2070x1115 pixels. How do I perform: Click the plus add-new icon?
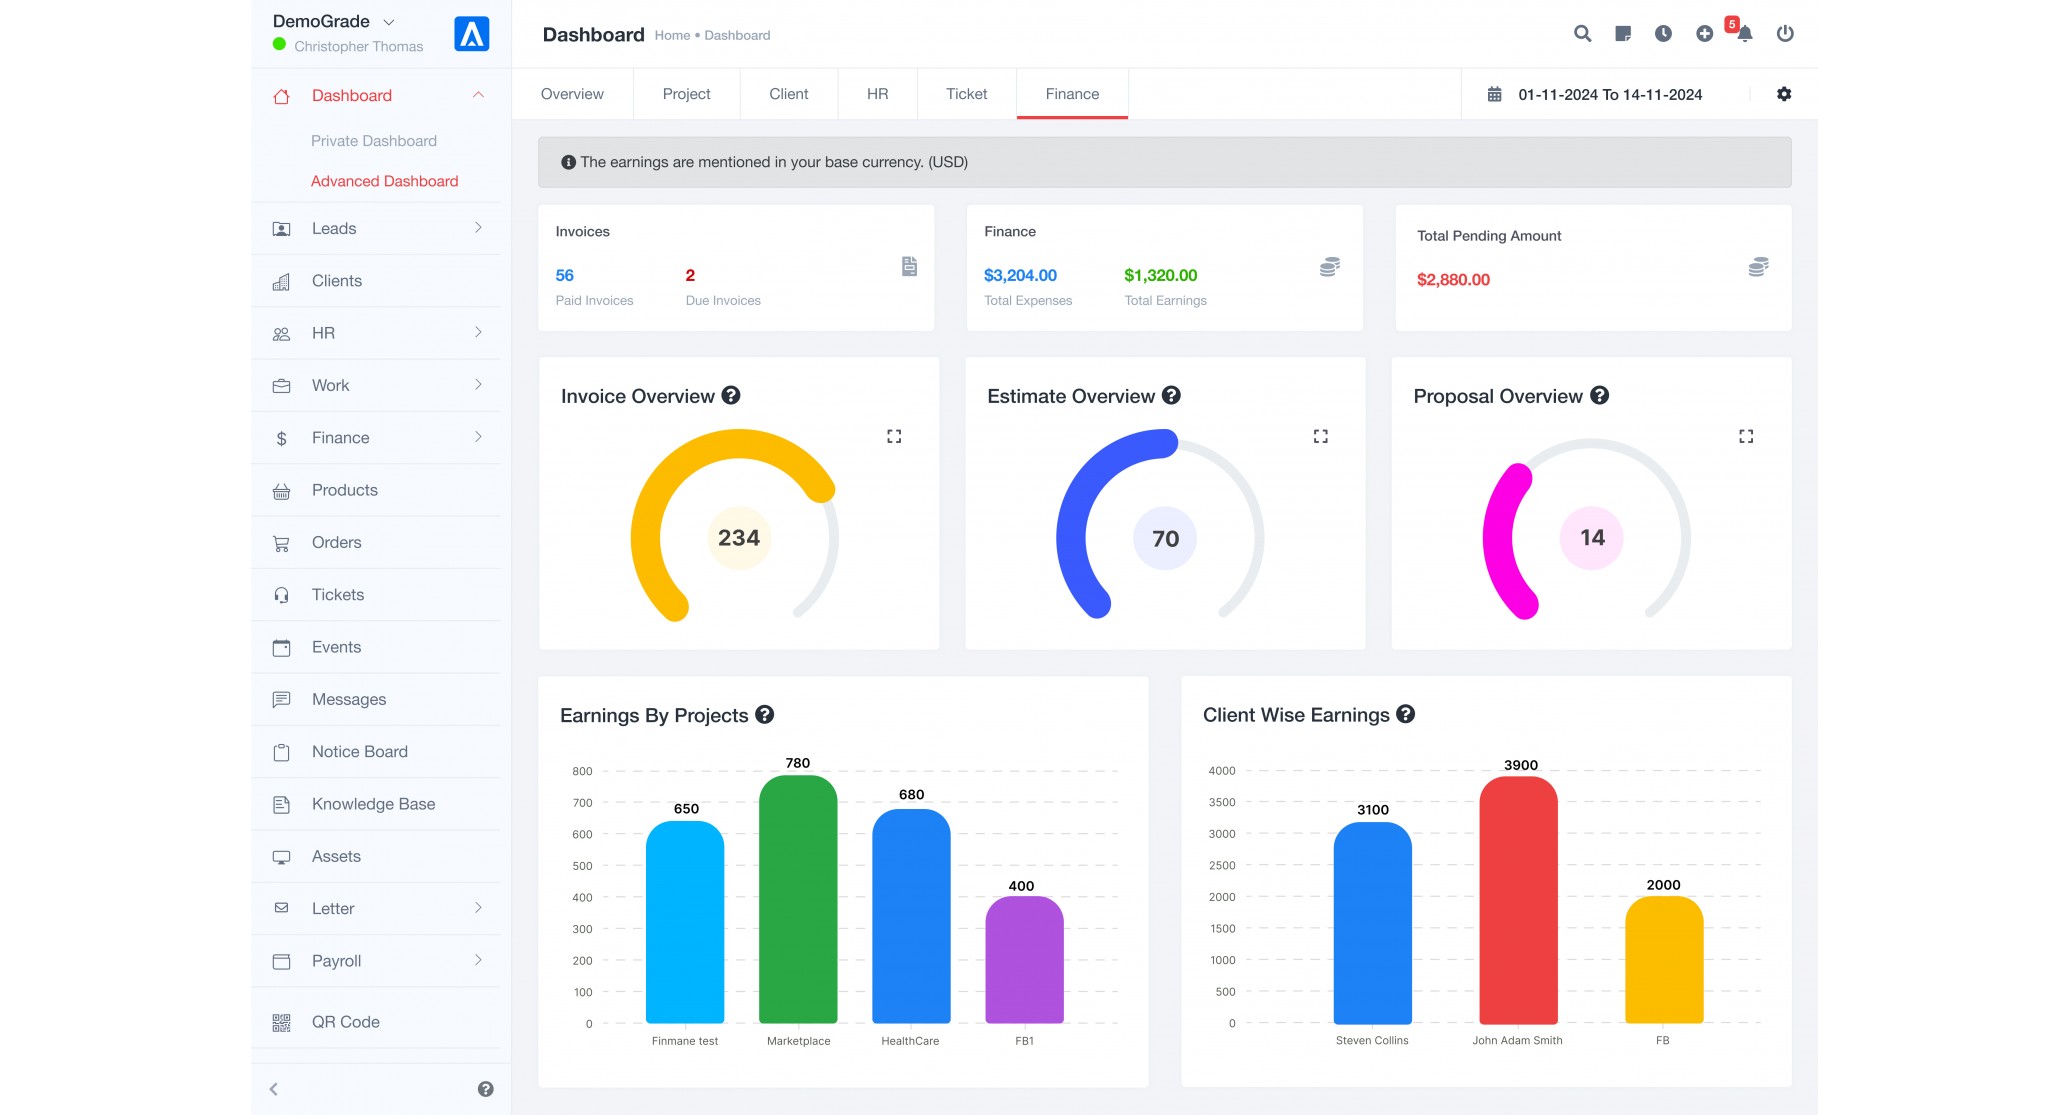click(1704, 33)
